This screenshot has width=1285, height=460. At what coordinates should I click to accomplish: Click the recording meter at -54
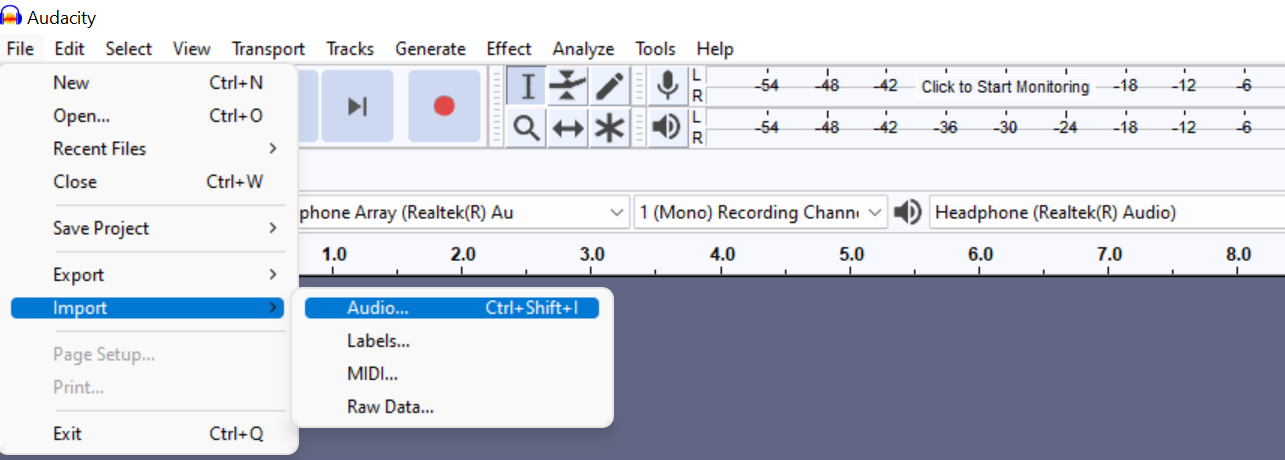766,87
